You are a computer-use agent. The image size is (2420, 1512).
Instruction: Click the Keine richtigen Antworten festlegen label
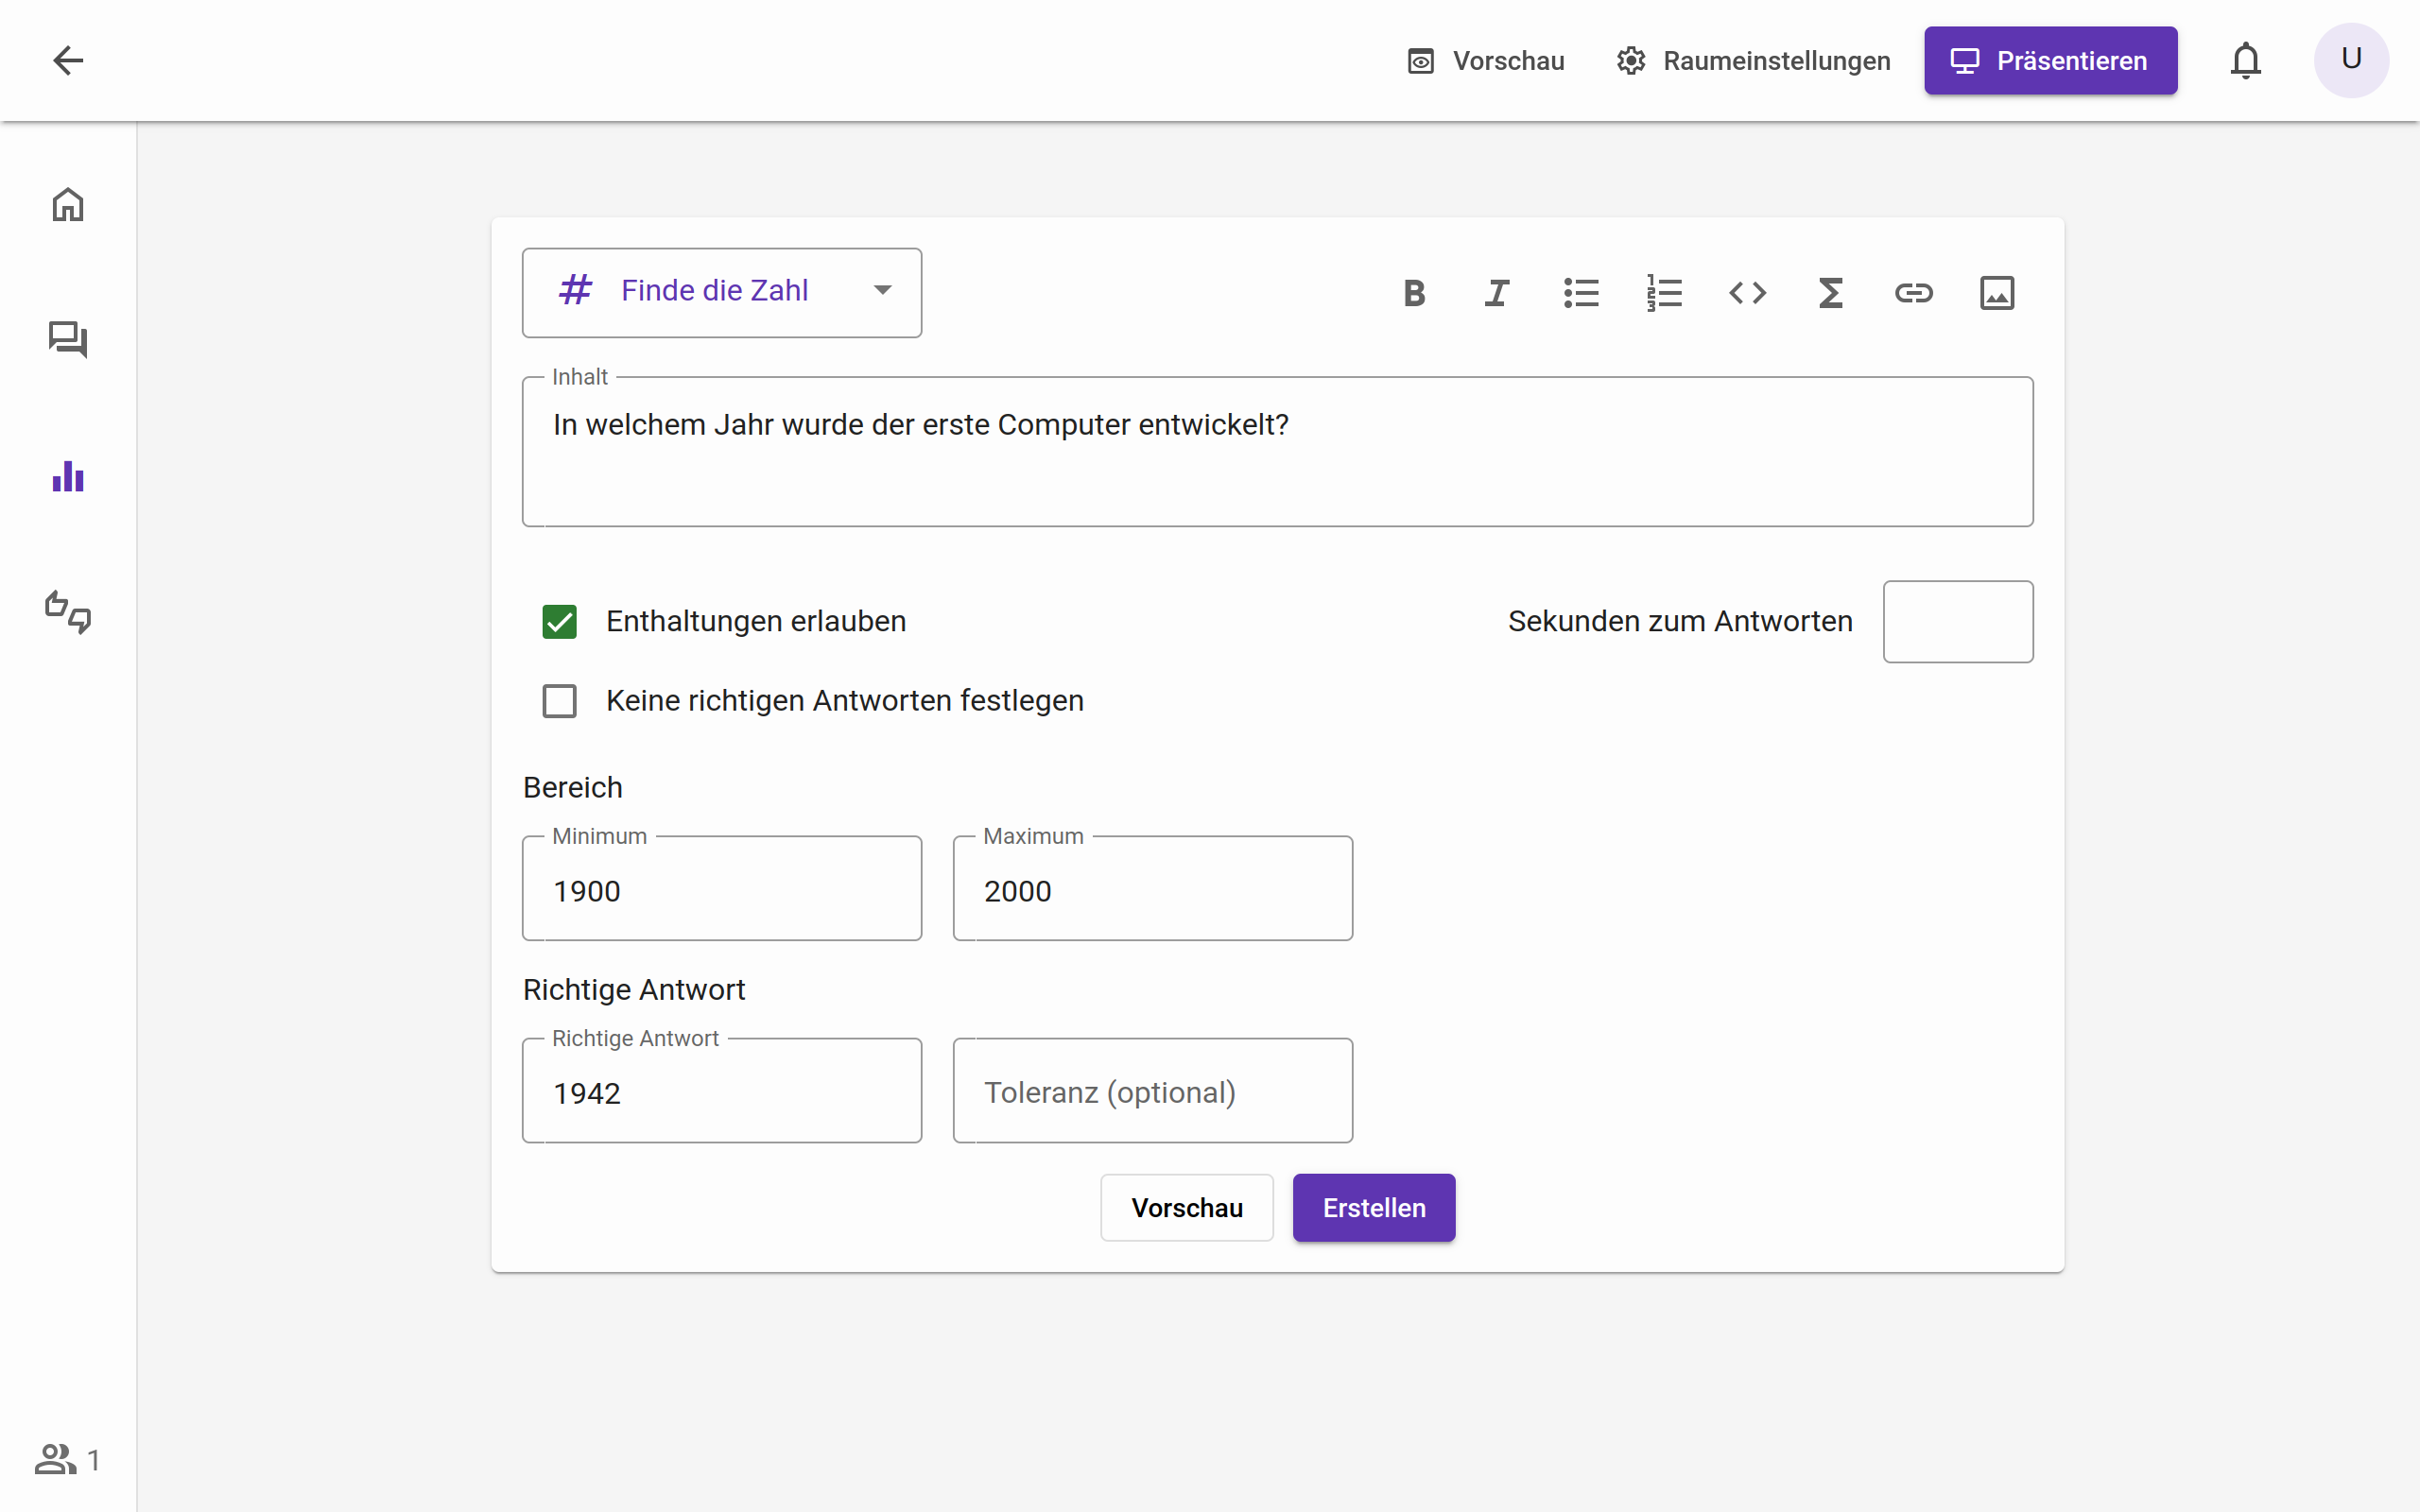point(845,701)
